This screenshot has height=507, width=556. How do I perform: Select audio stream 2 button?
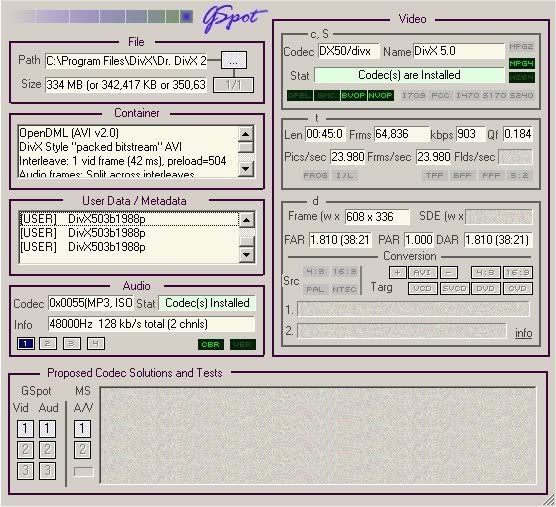click(48, 344)
